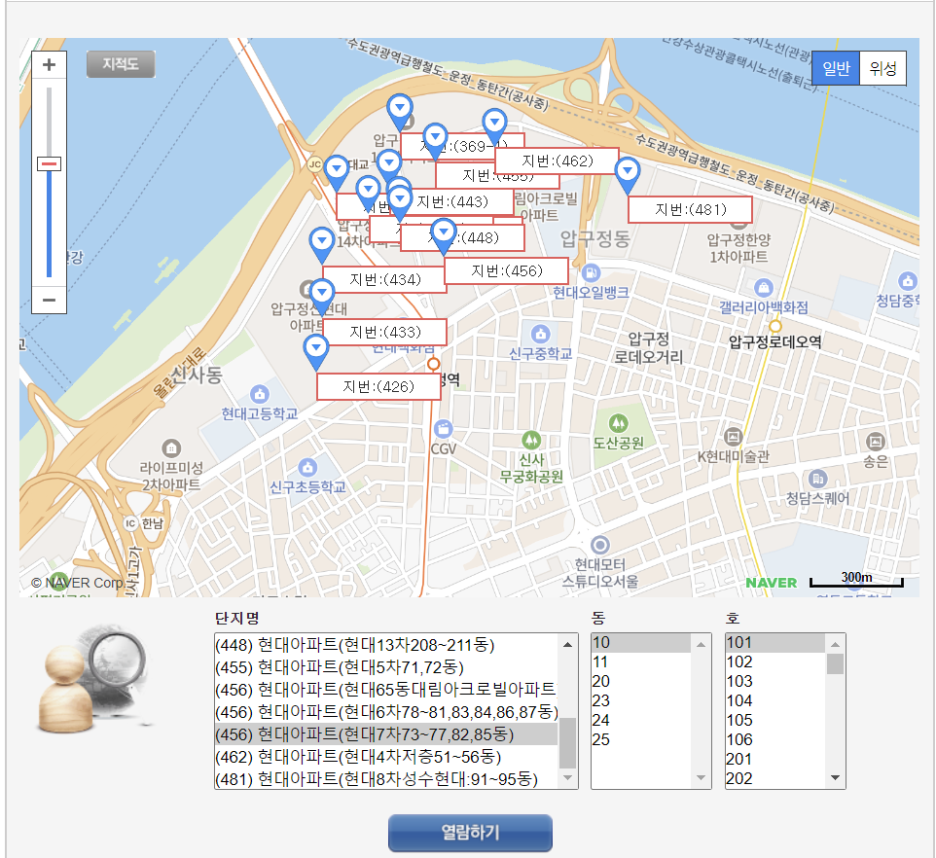Select (462) 현대4차저층51~56동 entry
This screenshot has width=936, height=858.
tap(386, 756)
